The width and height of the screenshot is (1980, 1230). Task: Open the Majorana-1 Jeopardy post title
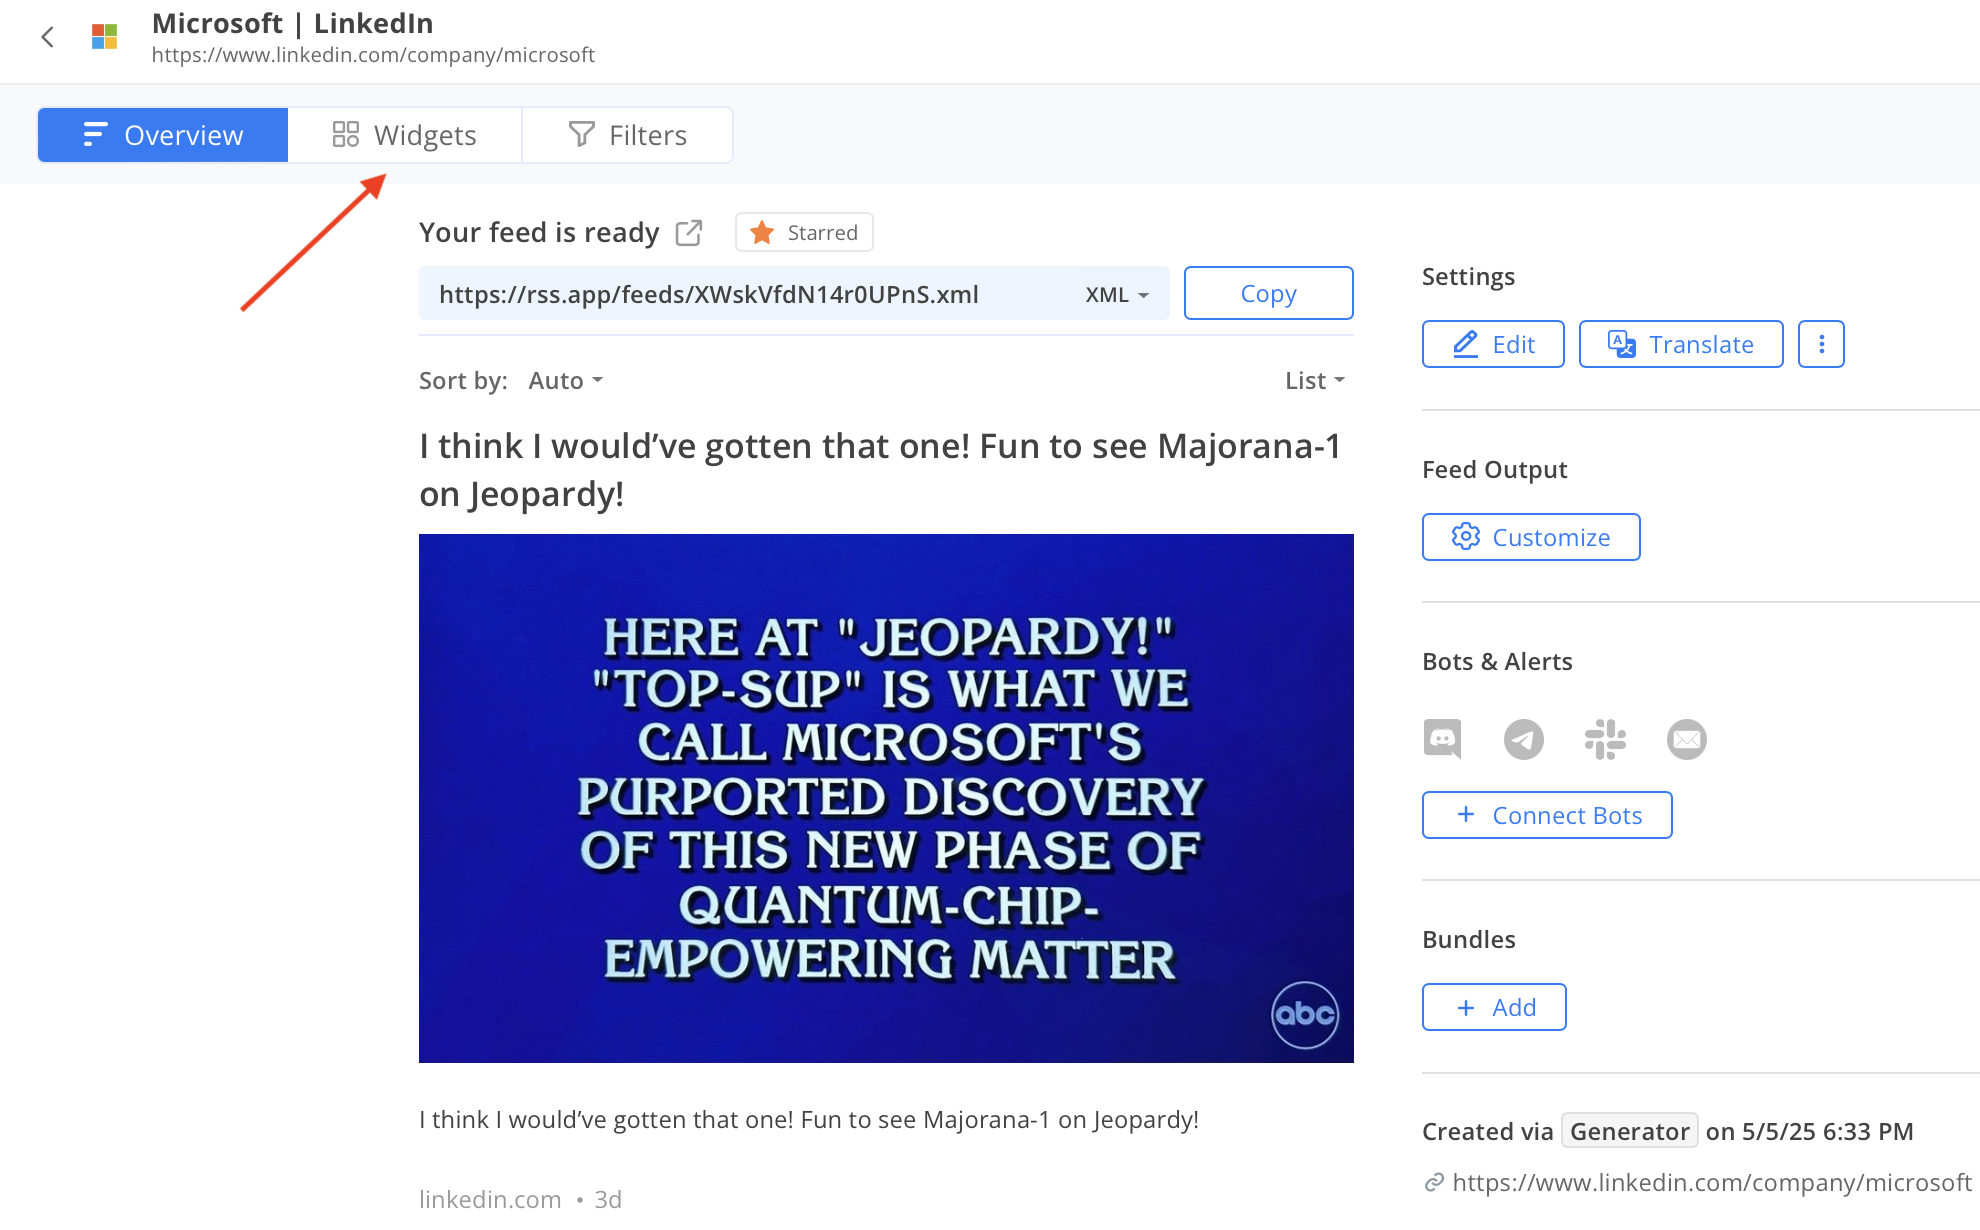(880, 470)
